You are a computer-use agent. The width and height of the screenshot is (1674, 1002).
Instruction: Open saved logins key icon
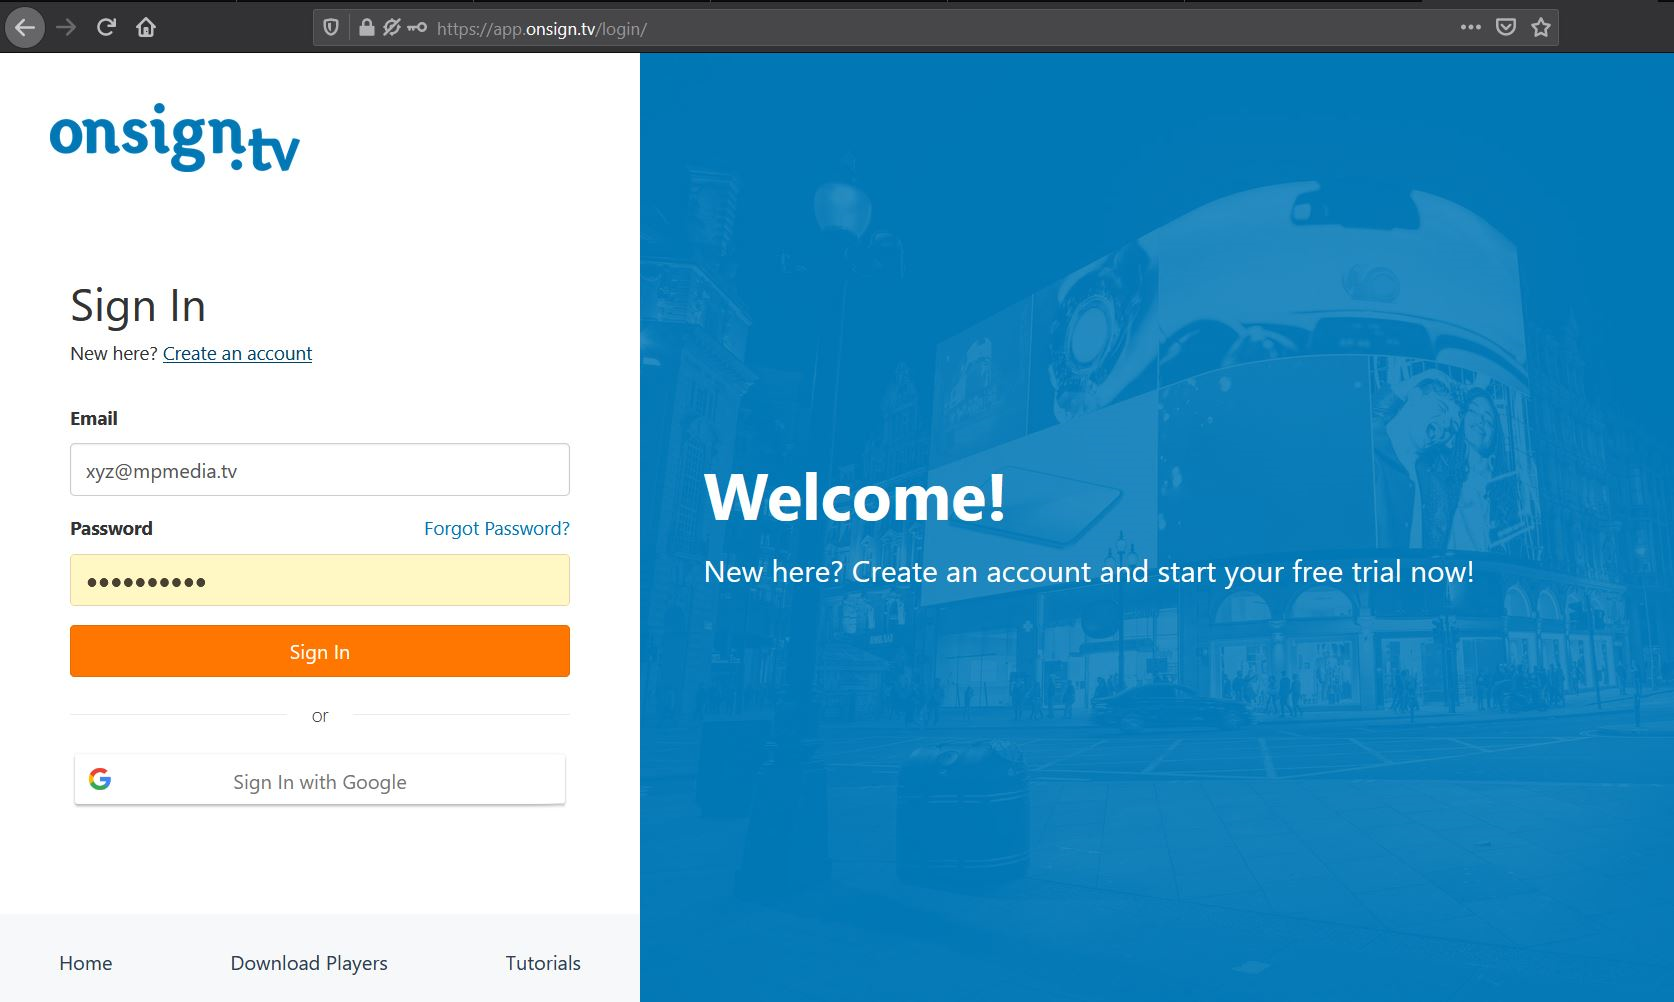(417, 28)
